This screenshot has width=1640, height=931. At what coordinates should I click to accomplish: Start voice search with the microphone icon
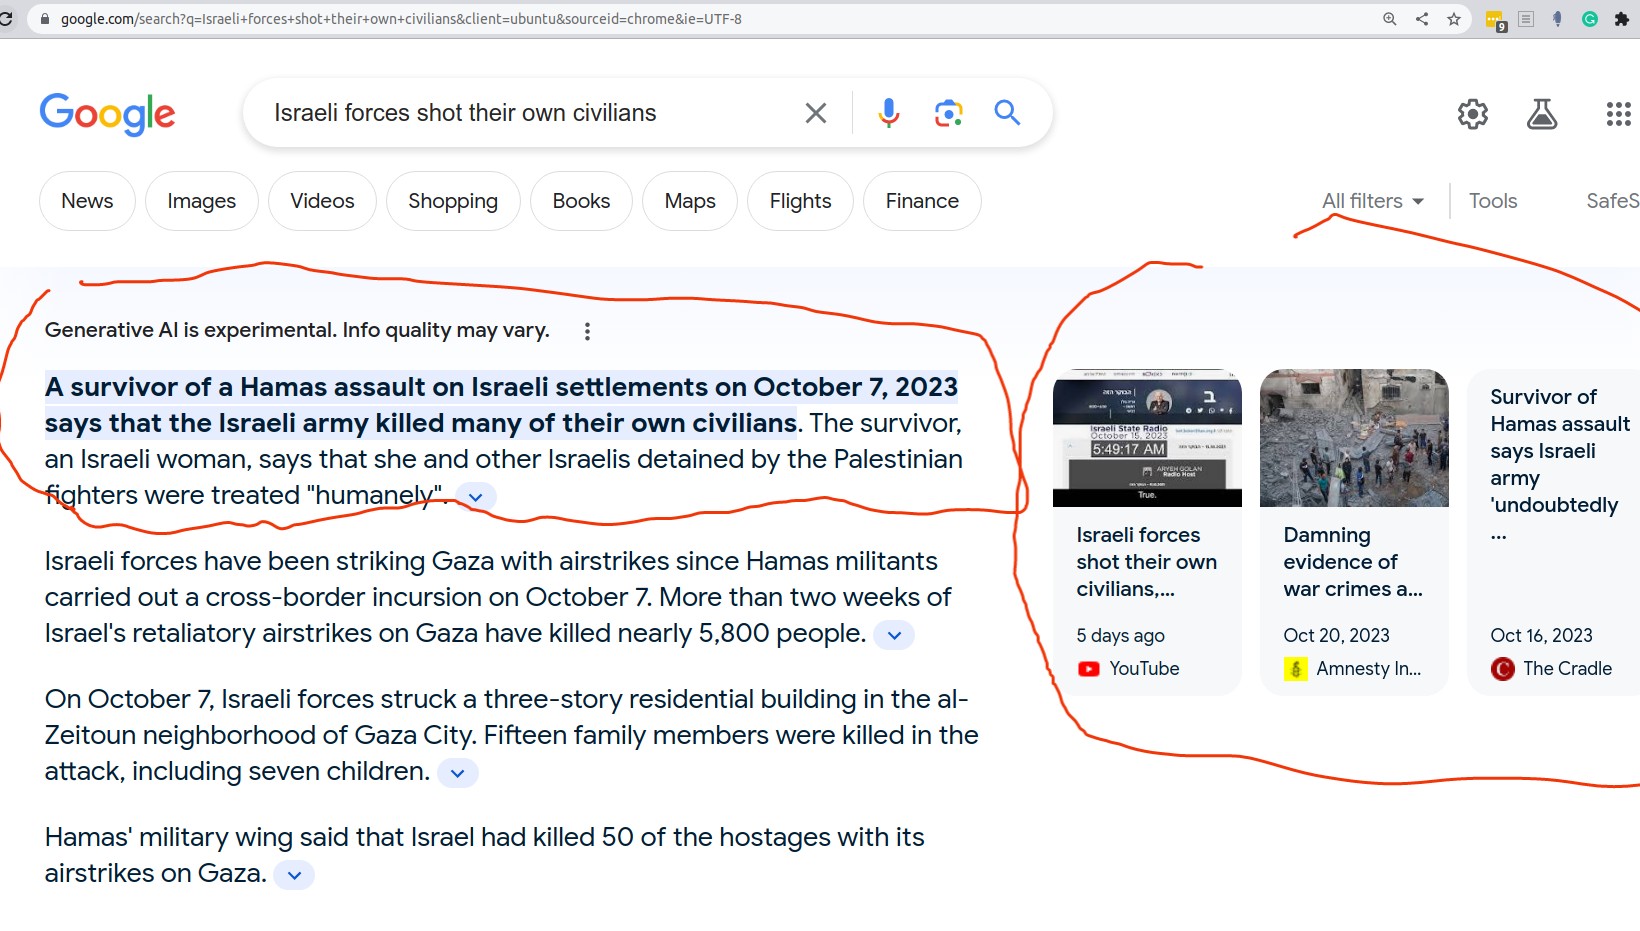click(x=888, y=113)
